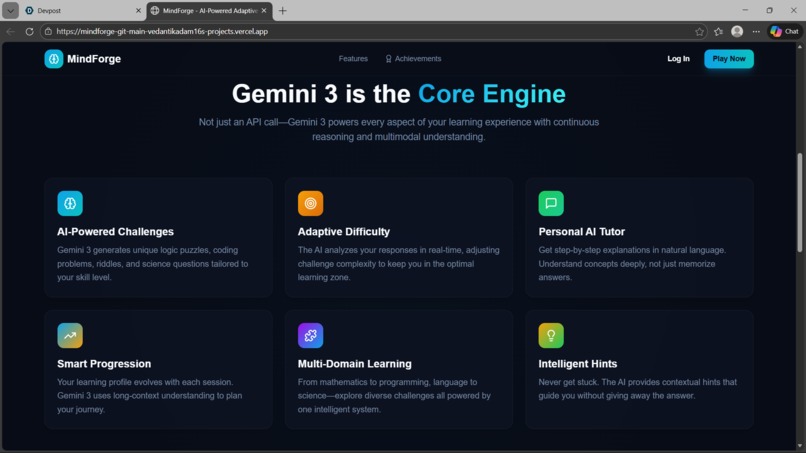This screenshot has height=453, width=806.
Task: Click the scrollbar down arrow
Action: pos(800,446)
